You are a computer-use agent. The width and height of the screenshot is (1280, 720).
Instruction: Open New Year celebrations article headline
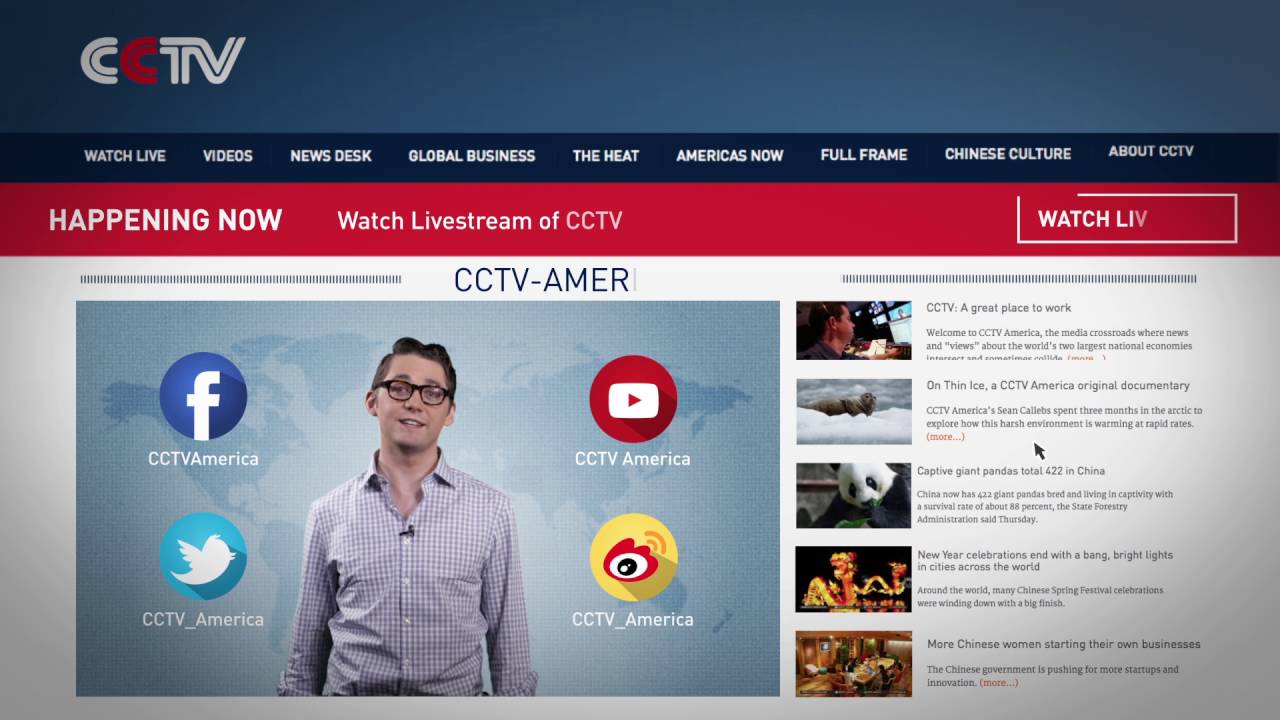(x=1045, y=560)
